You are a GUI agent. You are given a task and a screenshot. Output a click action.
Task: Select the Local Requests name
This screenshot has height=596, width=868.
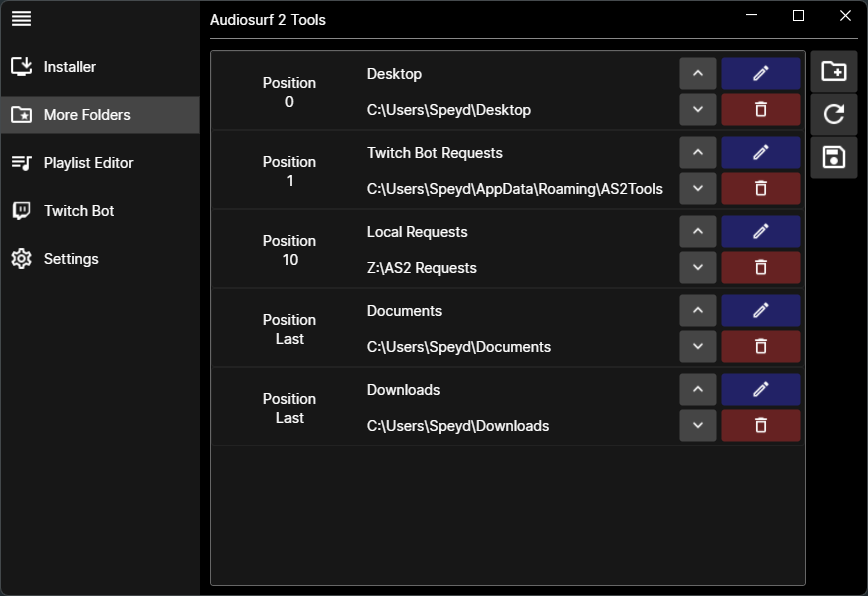click(417, 232)
